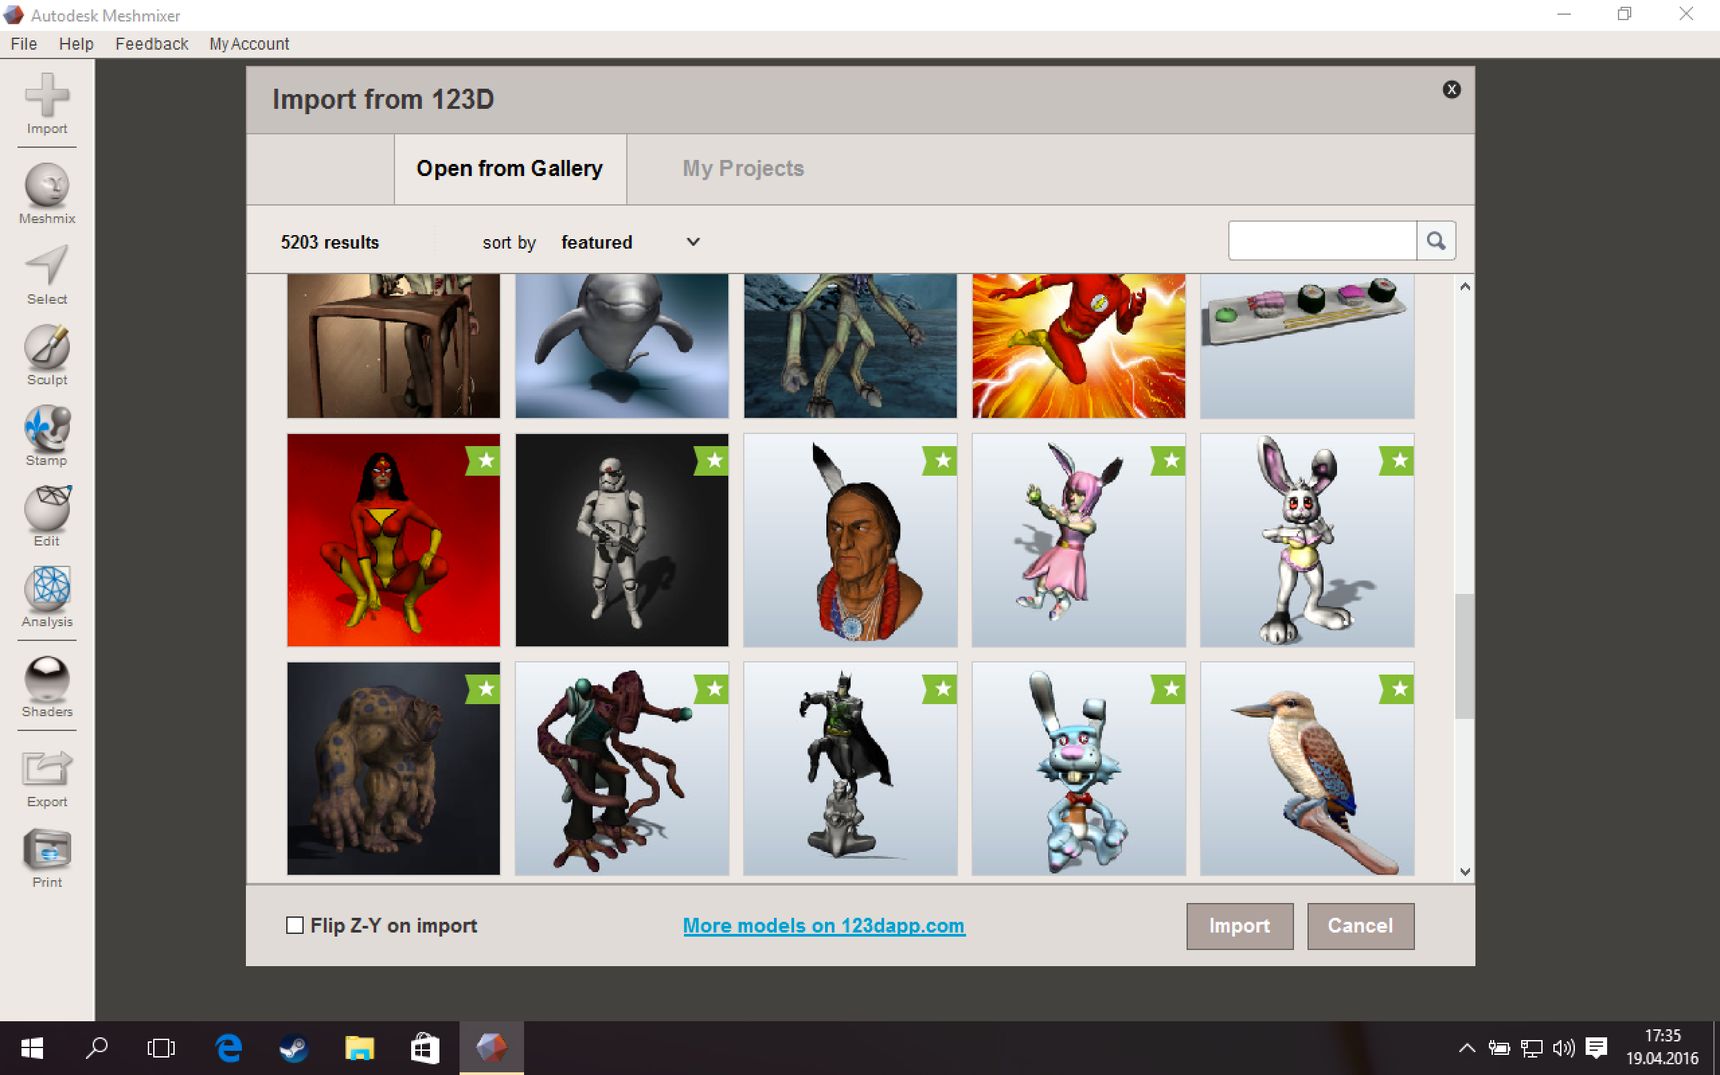Open the File menu
Viewport: 1720px width, 1075px height.
[24, 44]
